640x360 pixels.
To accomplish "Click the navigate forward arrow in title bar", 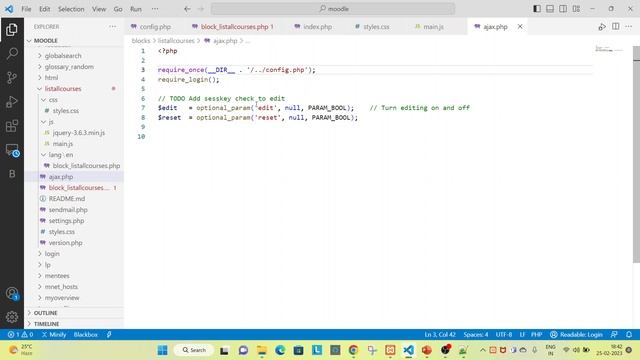I will pos(200,9).
